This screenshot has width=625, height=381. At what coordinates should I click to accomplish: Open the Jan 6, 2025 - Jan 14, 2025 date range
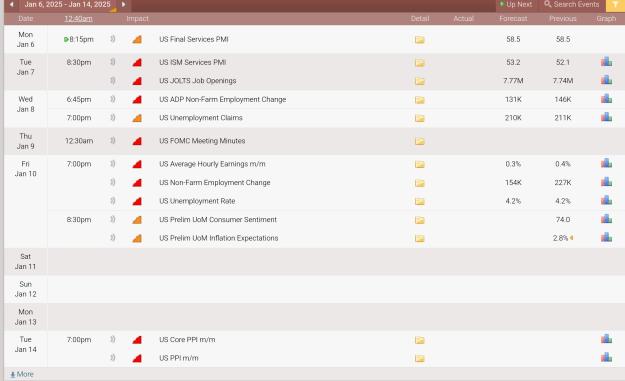coord(67,4)
